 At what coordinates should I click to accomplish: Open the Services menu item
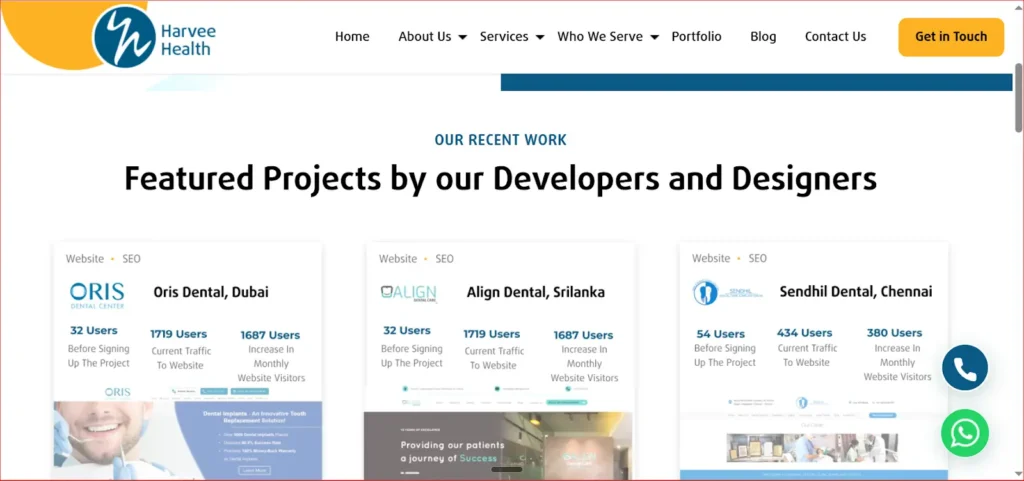[x=504, y=37]
